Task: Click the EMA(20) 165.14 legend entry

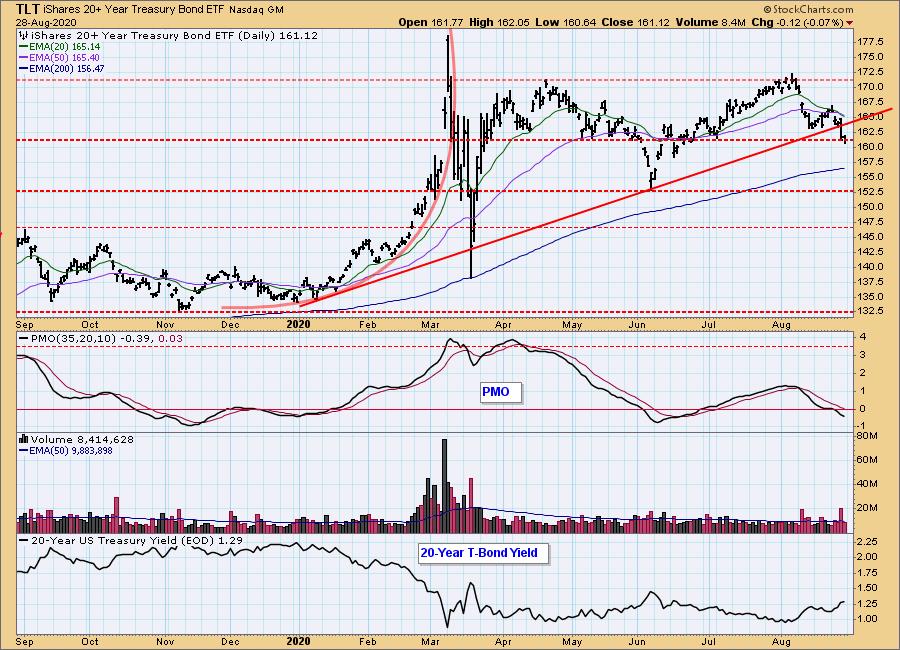Action: tap(60, 47)
